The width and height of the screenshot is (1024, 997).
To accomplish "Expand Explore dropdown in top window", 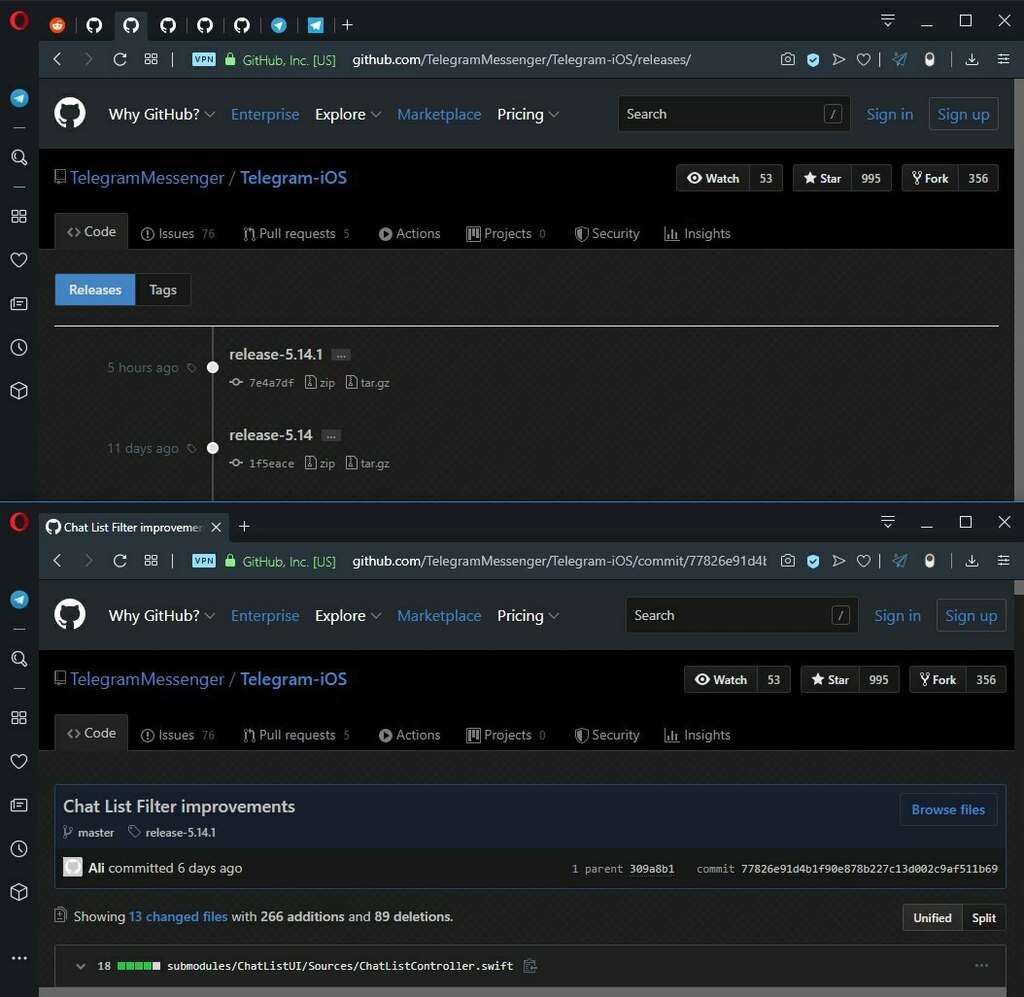I will pyautogui.click(x=347, y=114).
